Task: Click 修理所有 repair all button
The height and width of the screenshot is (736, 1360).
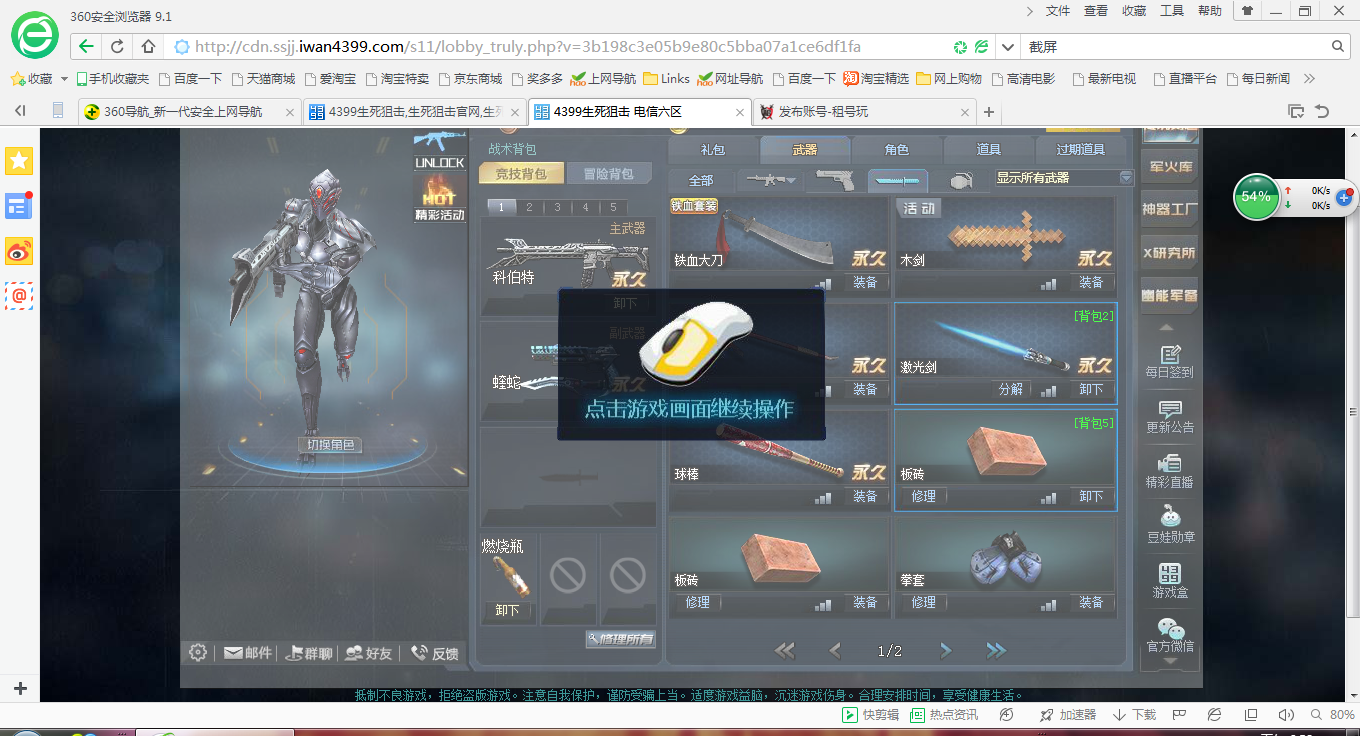Action: pos(621,639)
